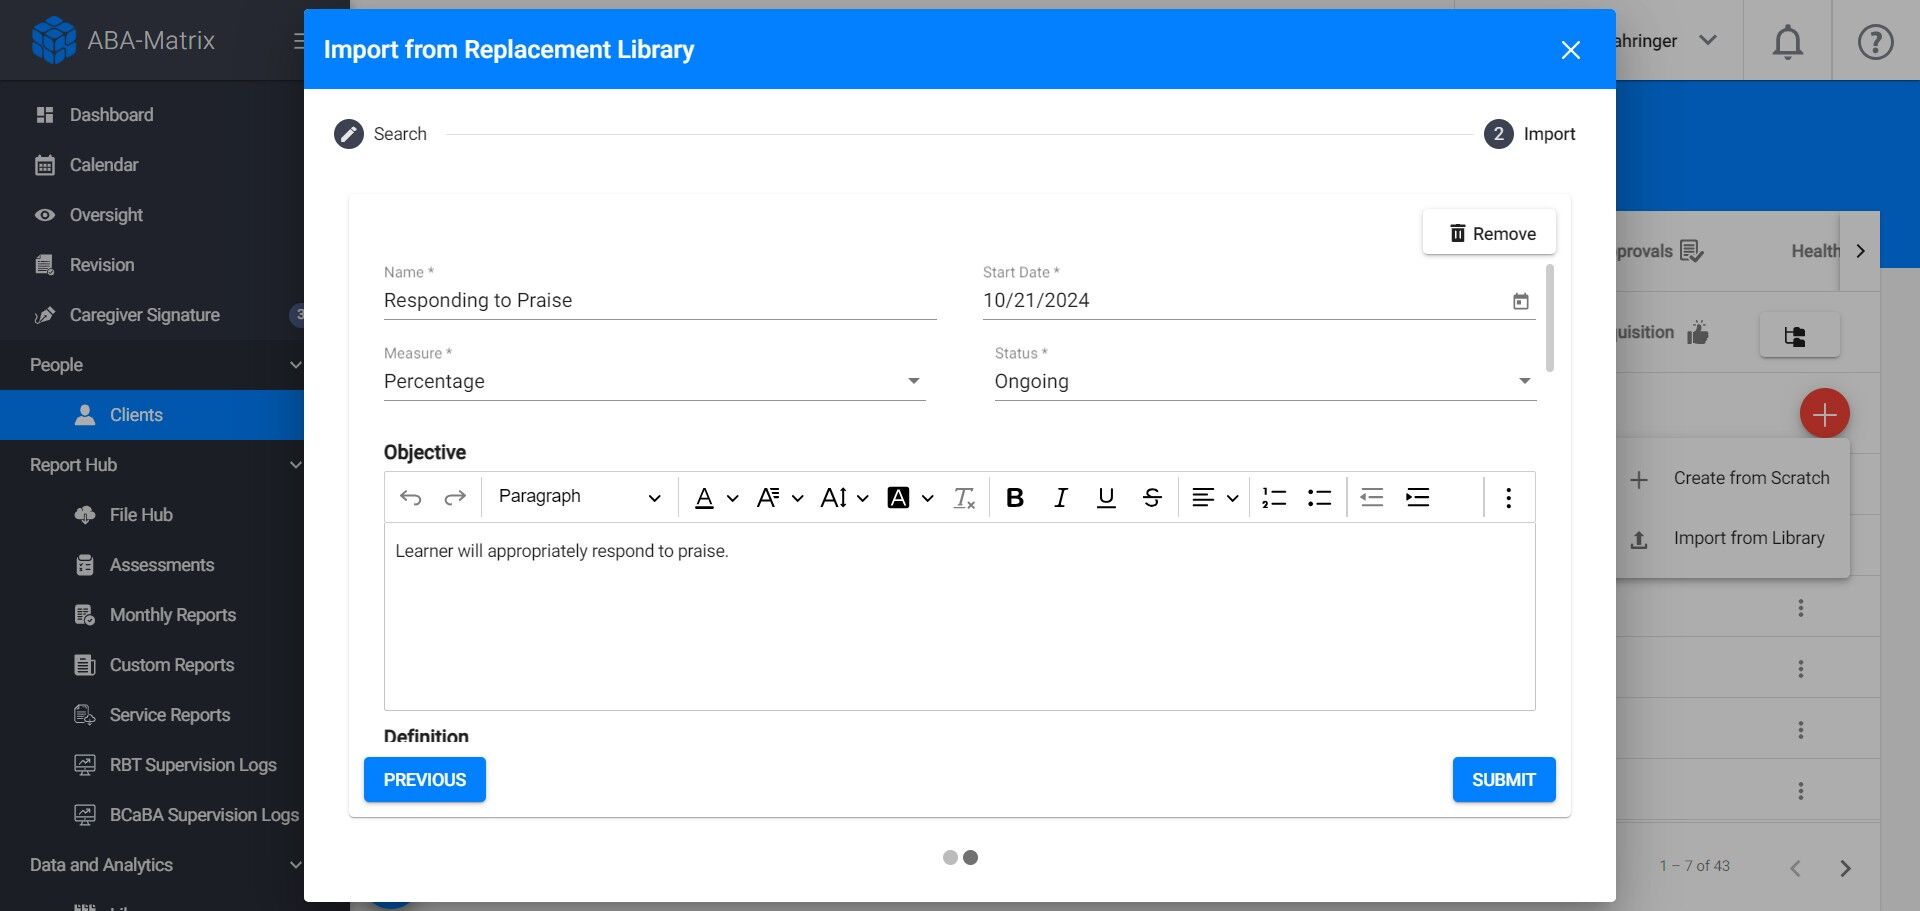Open the text alignment options

click(1215, 497)
